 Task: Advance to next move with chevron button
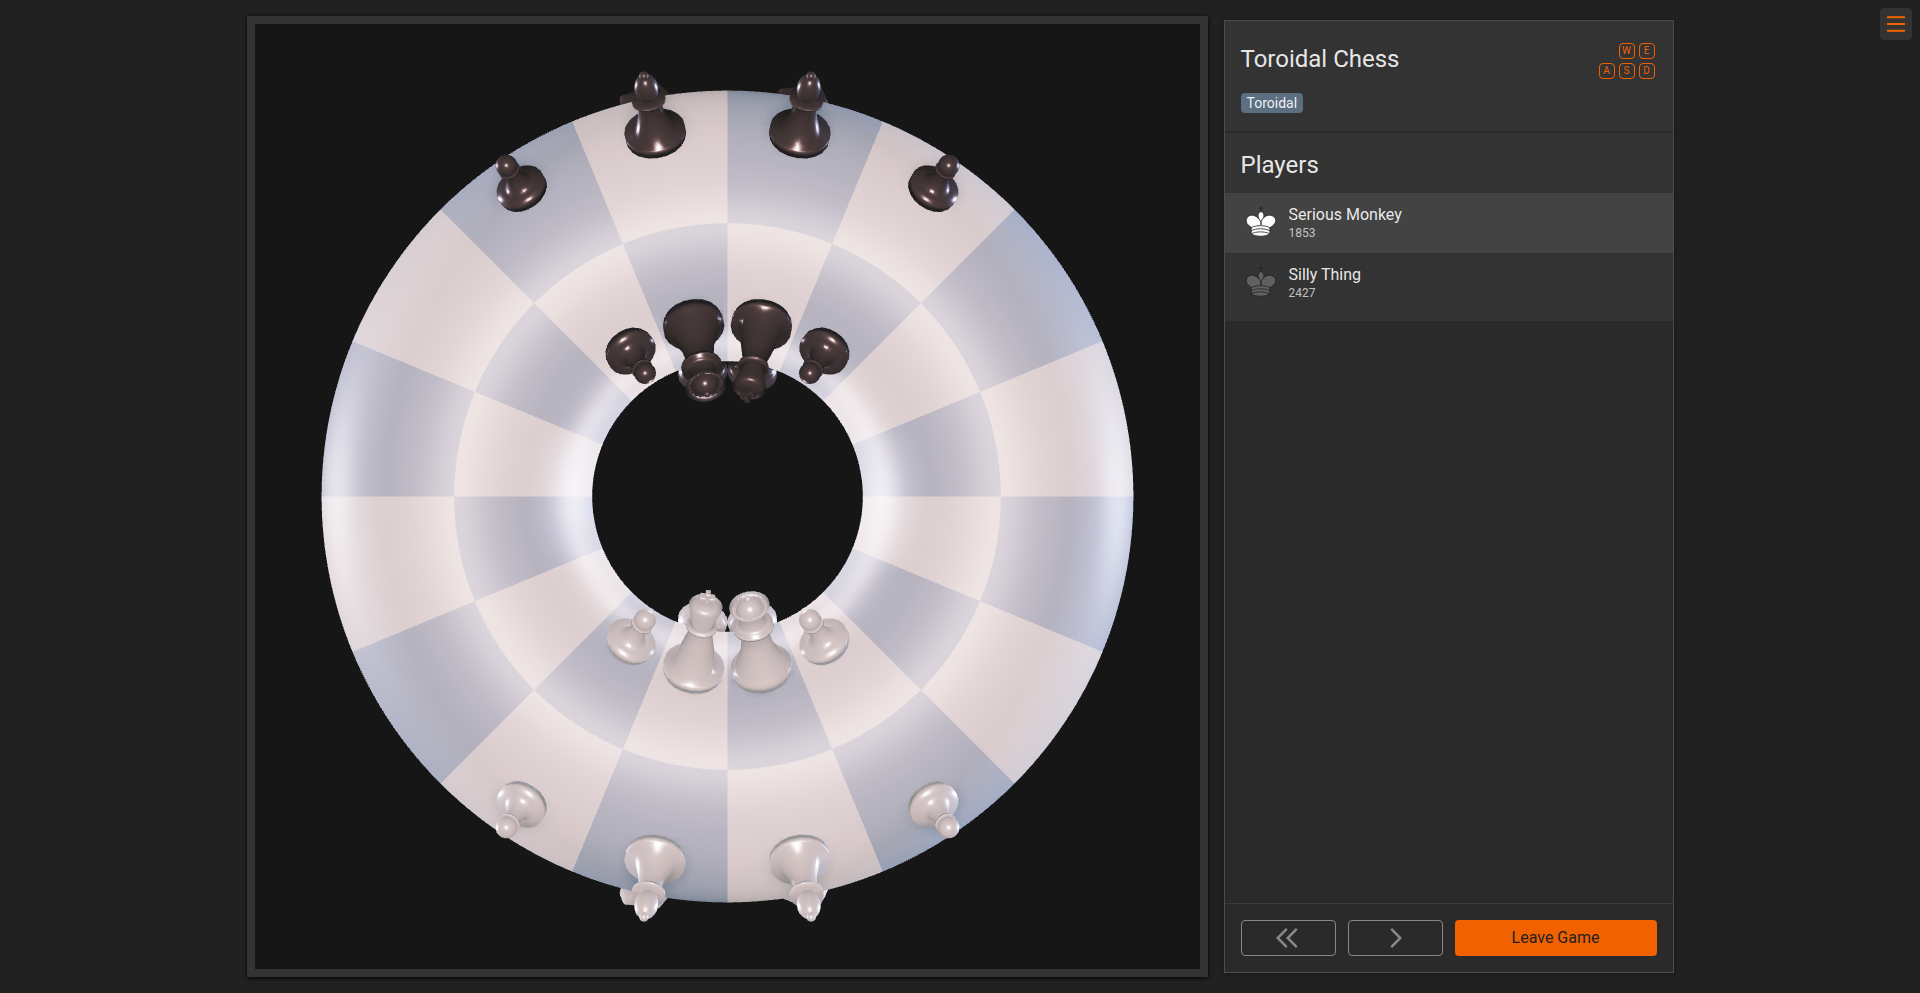coord(1395,937)
